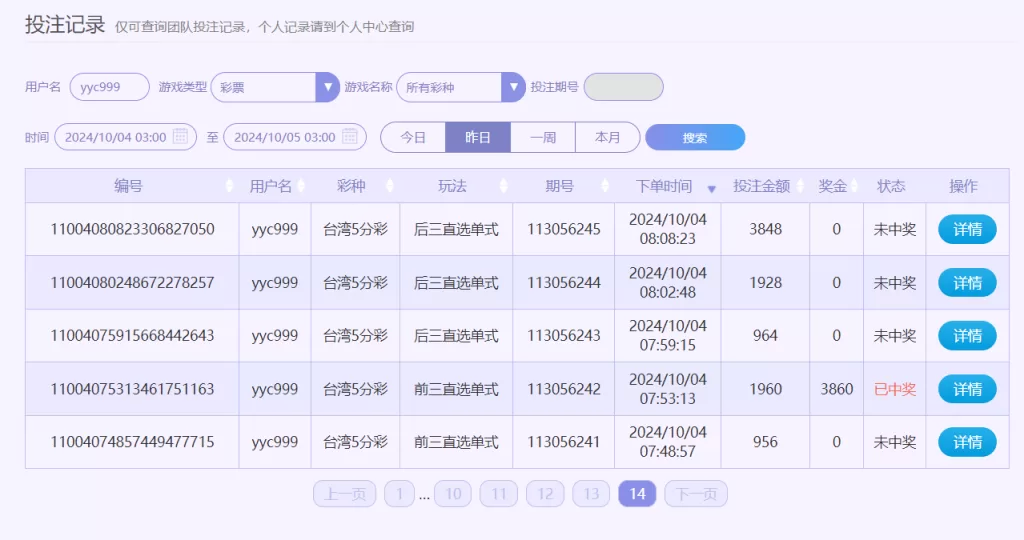Click the 投注记录 page title
Screen dimensions: 1024x540
point(65,25)
